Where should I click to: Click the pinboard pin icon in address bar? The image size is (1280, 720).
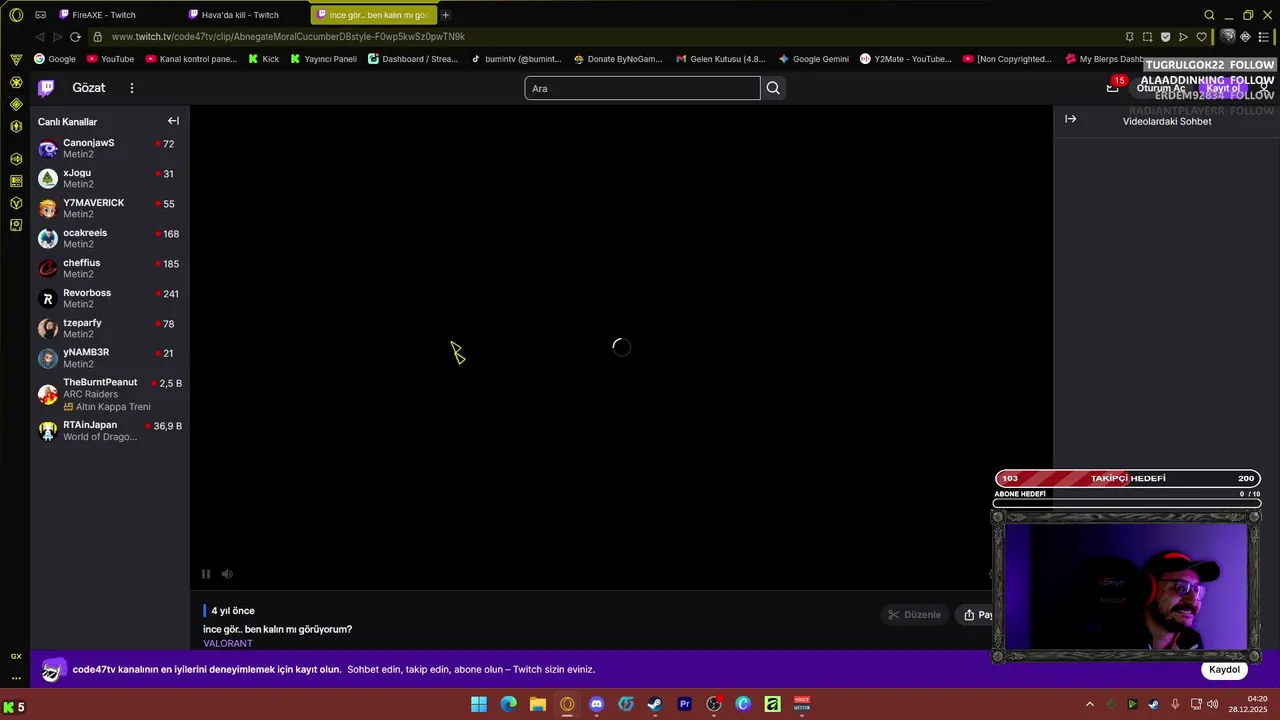coord(1129,37)
